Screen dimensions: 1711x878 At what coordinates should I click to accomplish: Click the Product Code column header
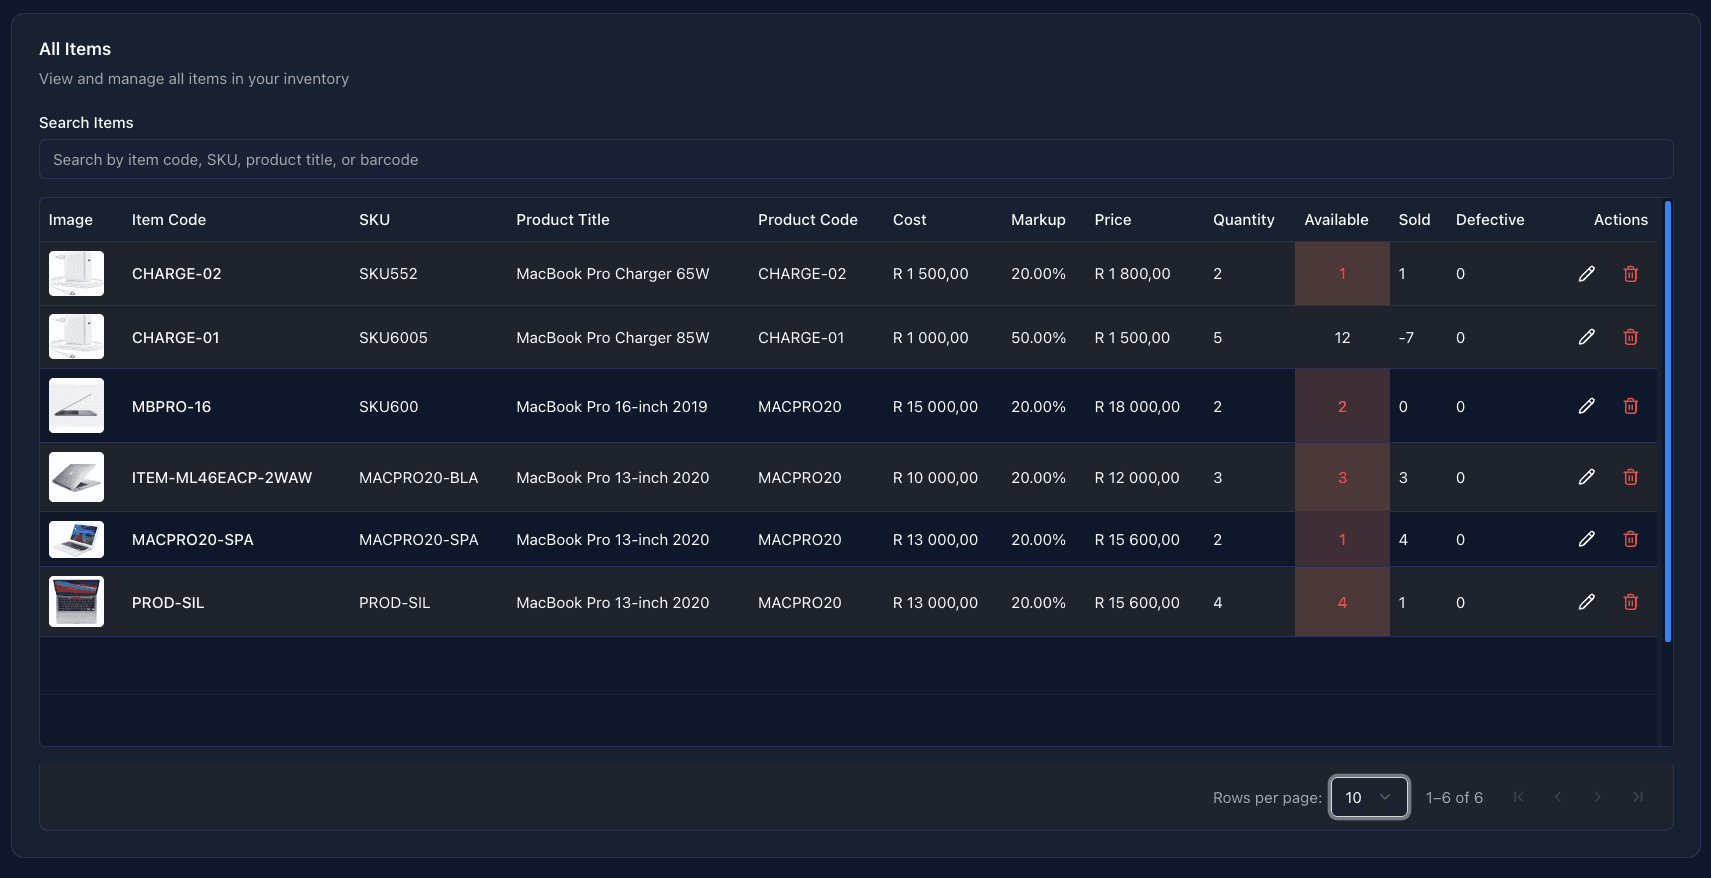point(808,220)
